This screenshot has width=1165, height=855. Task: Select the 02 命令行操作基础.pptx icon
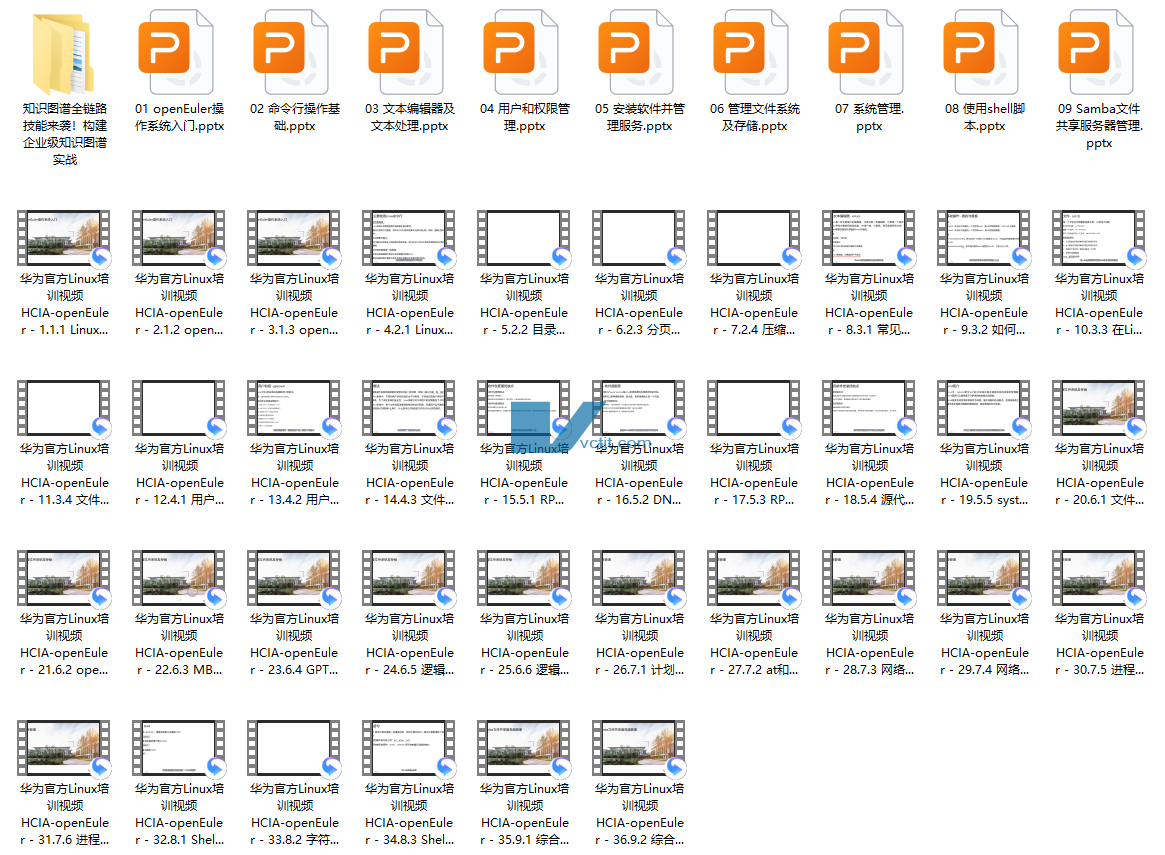[x=293, y=52]
